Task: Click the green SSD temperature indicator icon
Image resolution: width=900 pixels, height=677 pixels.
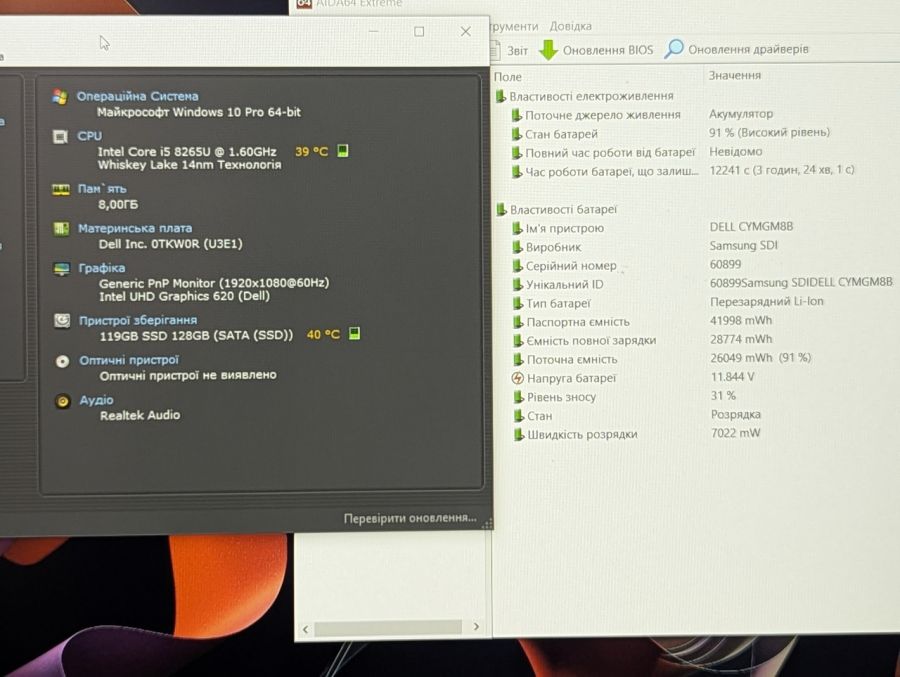Action: [355, 334]
